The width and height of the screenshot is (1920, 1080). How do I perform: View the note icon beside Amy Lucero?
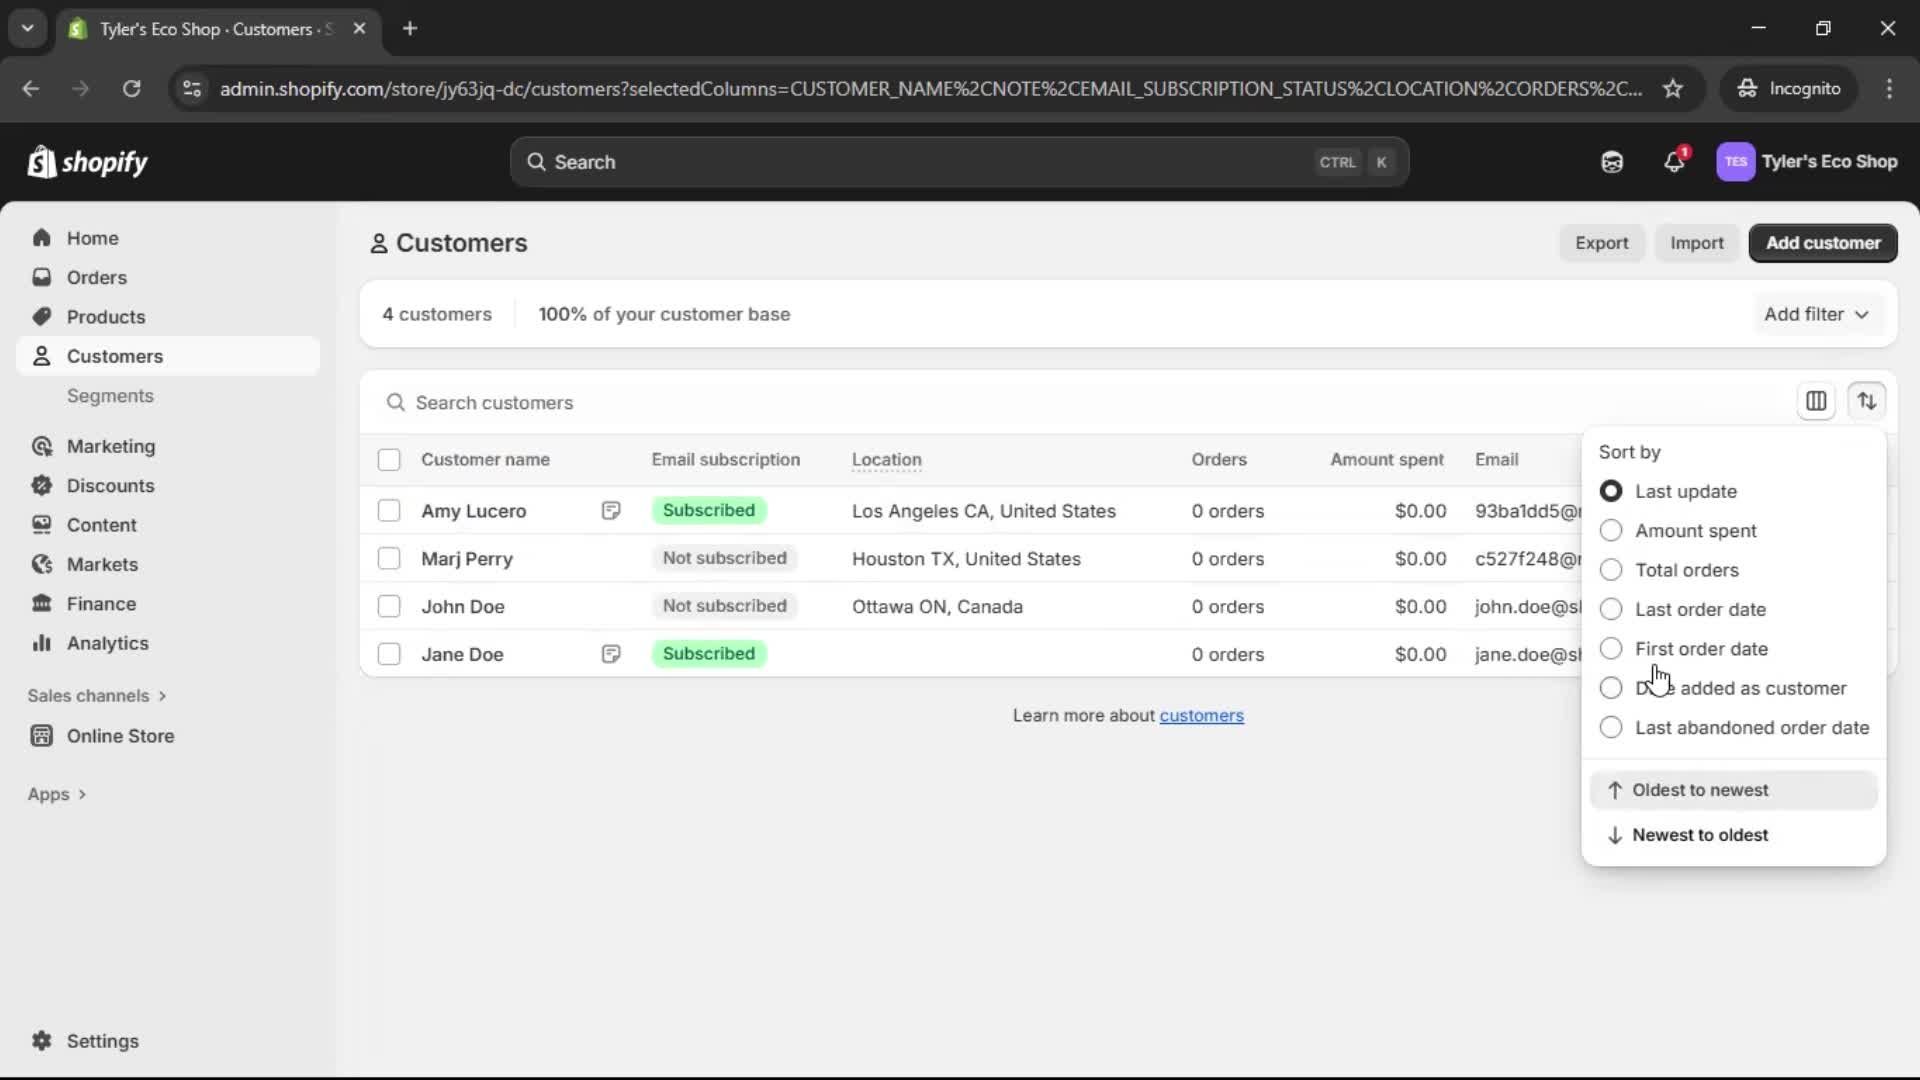(611, 511)
